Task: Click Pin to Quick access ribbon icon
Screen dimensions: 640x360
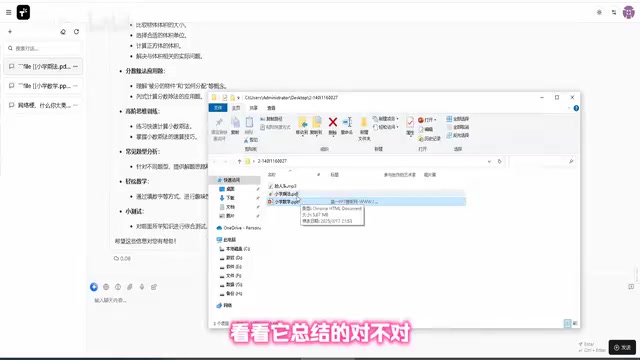Action: (219, 129)
